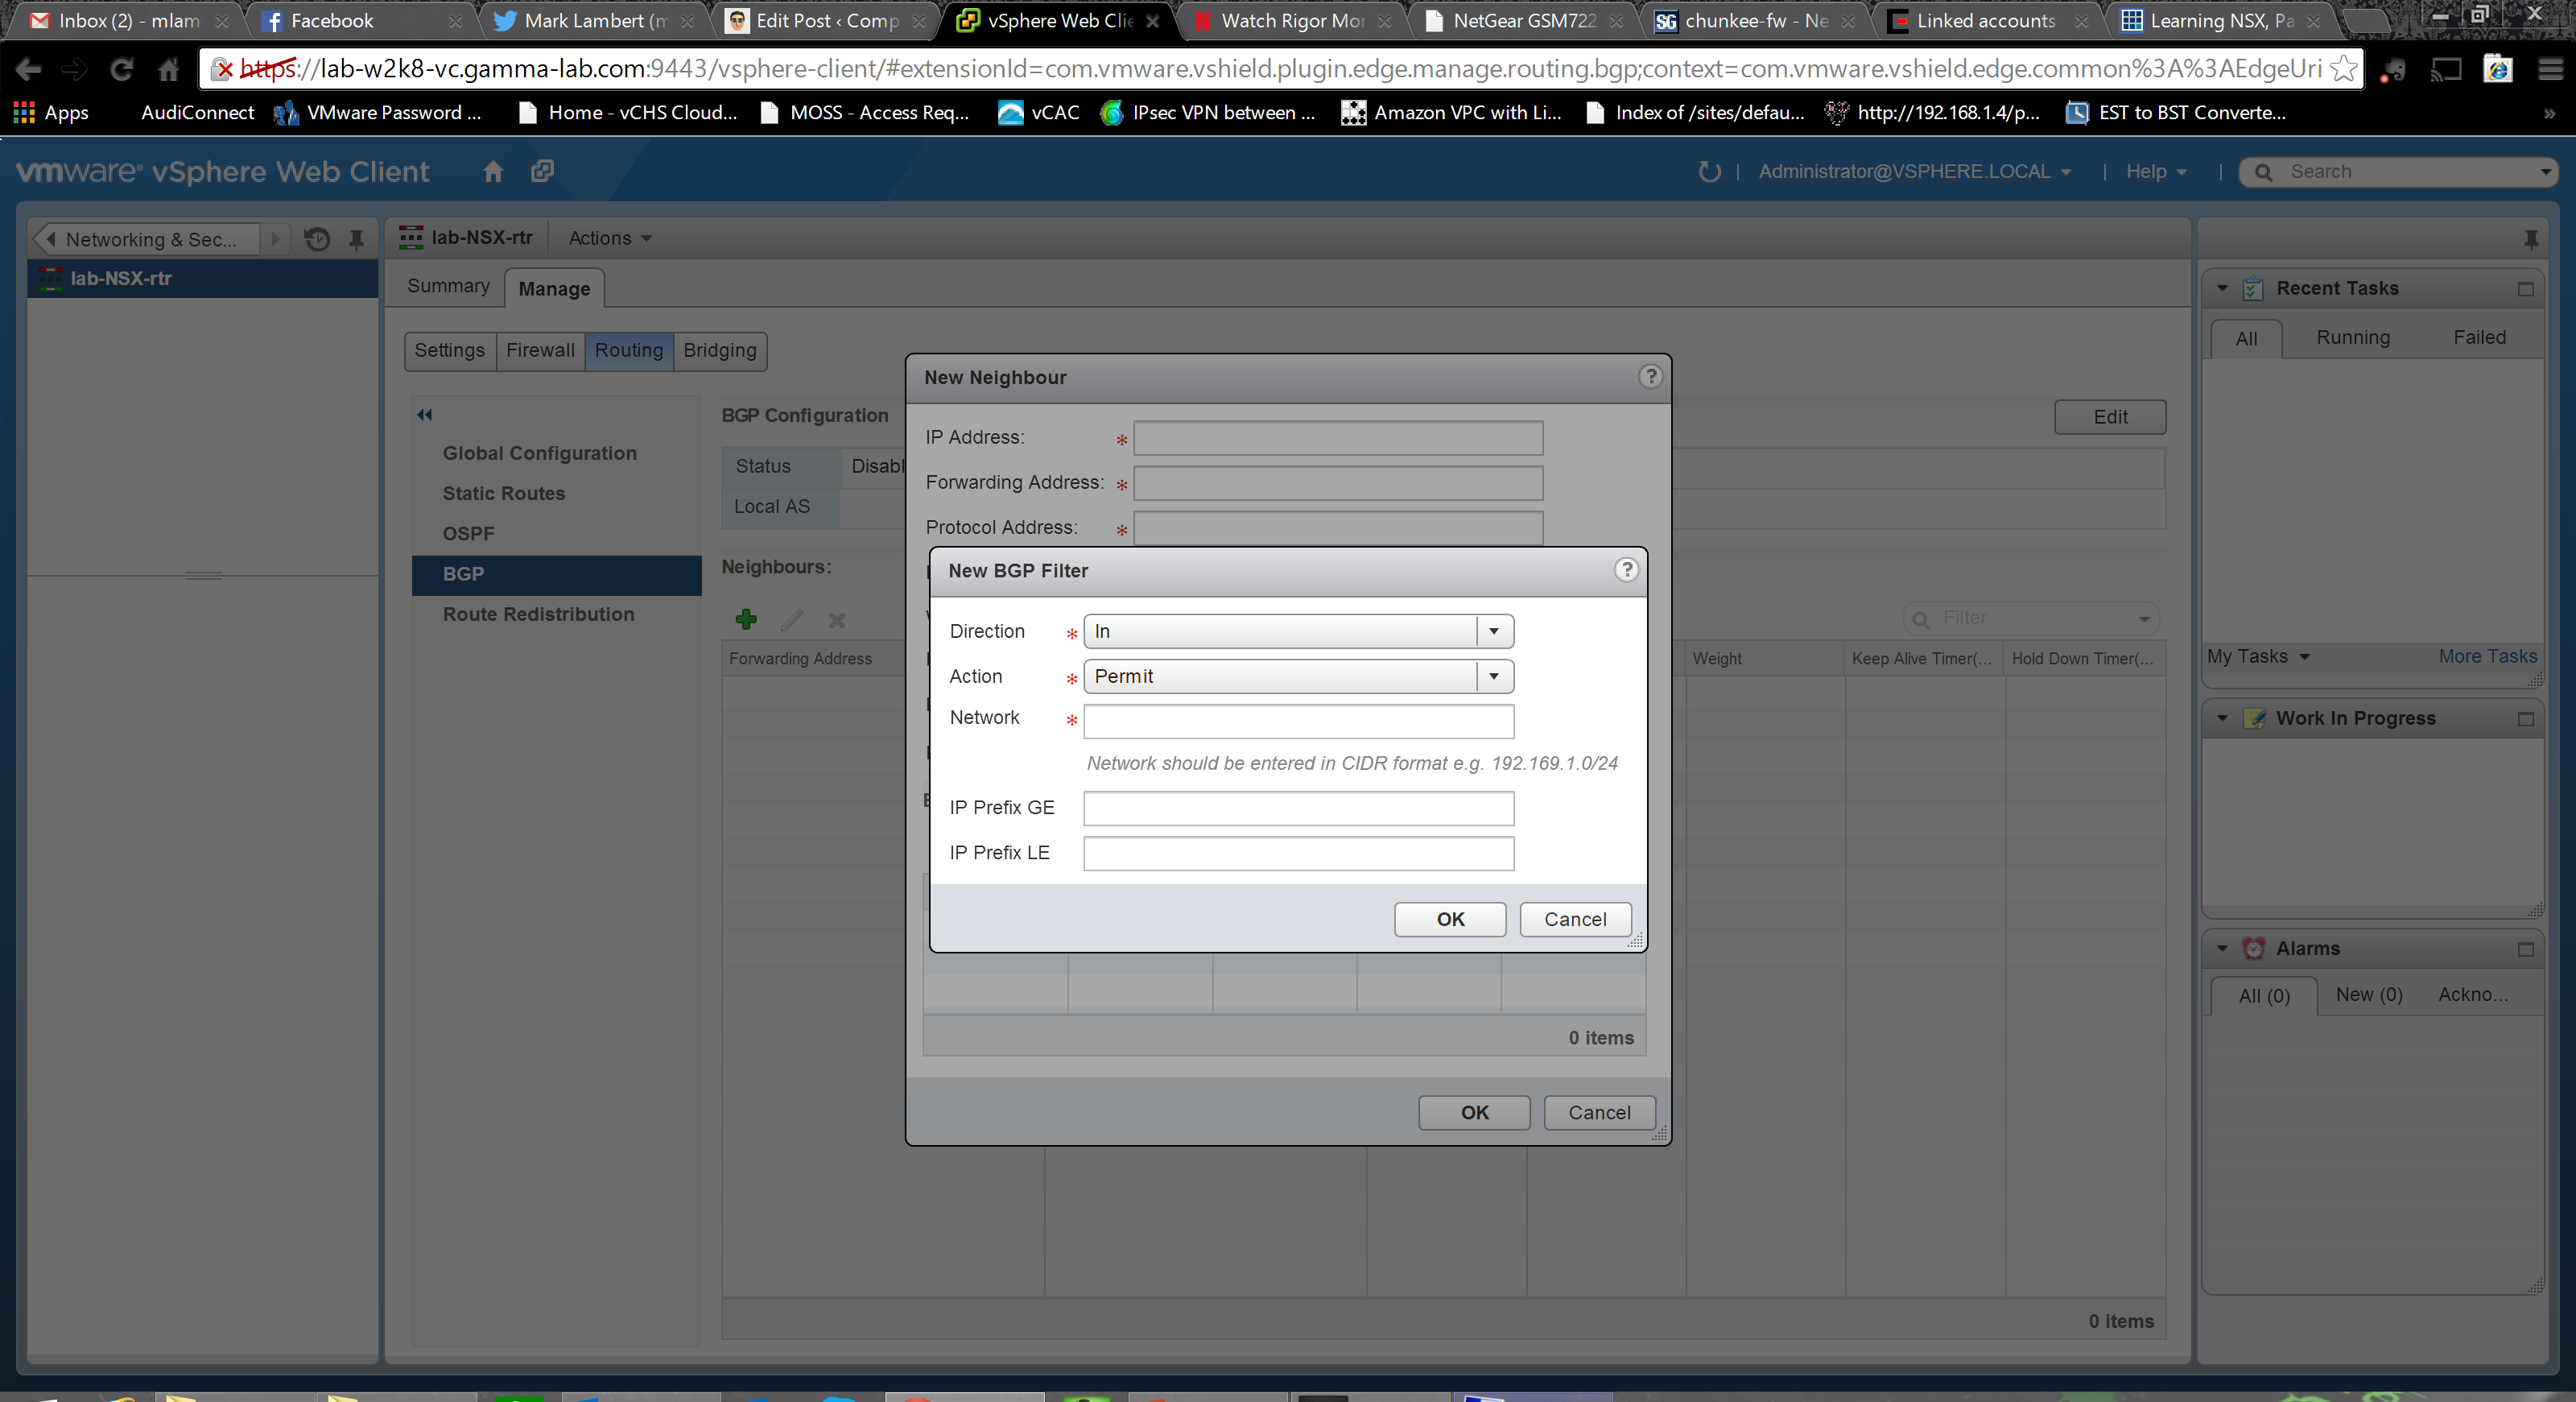Image resolution: width=2576 pixels, height=1402 pixels.
Task: Click the history icon in navigator panel
Action: coord(317,239)
